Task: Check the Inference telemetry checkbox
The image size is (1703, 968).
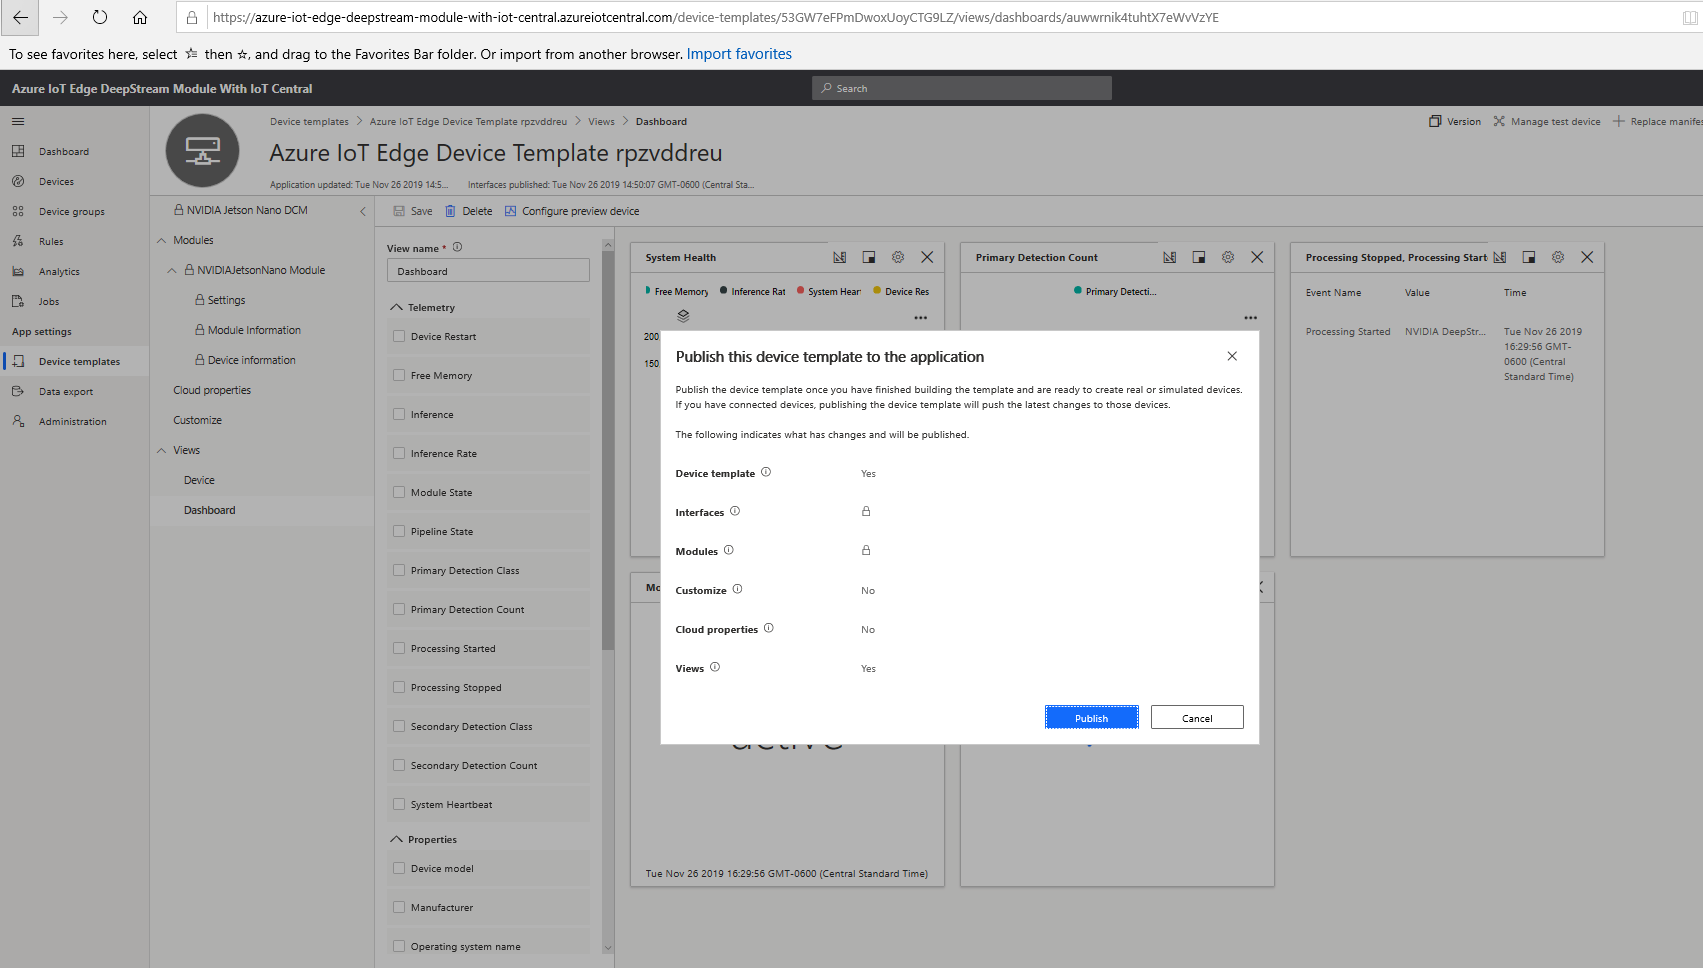Action: pyautogui.click(x=400, y=414)
